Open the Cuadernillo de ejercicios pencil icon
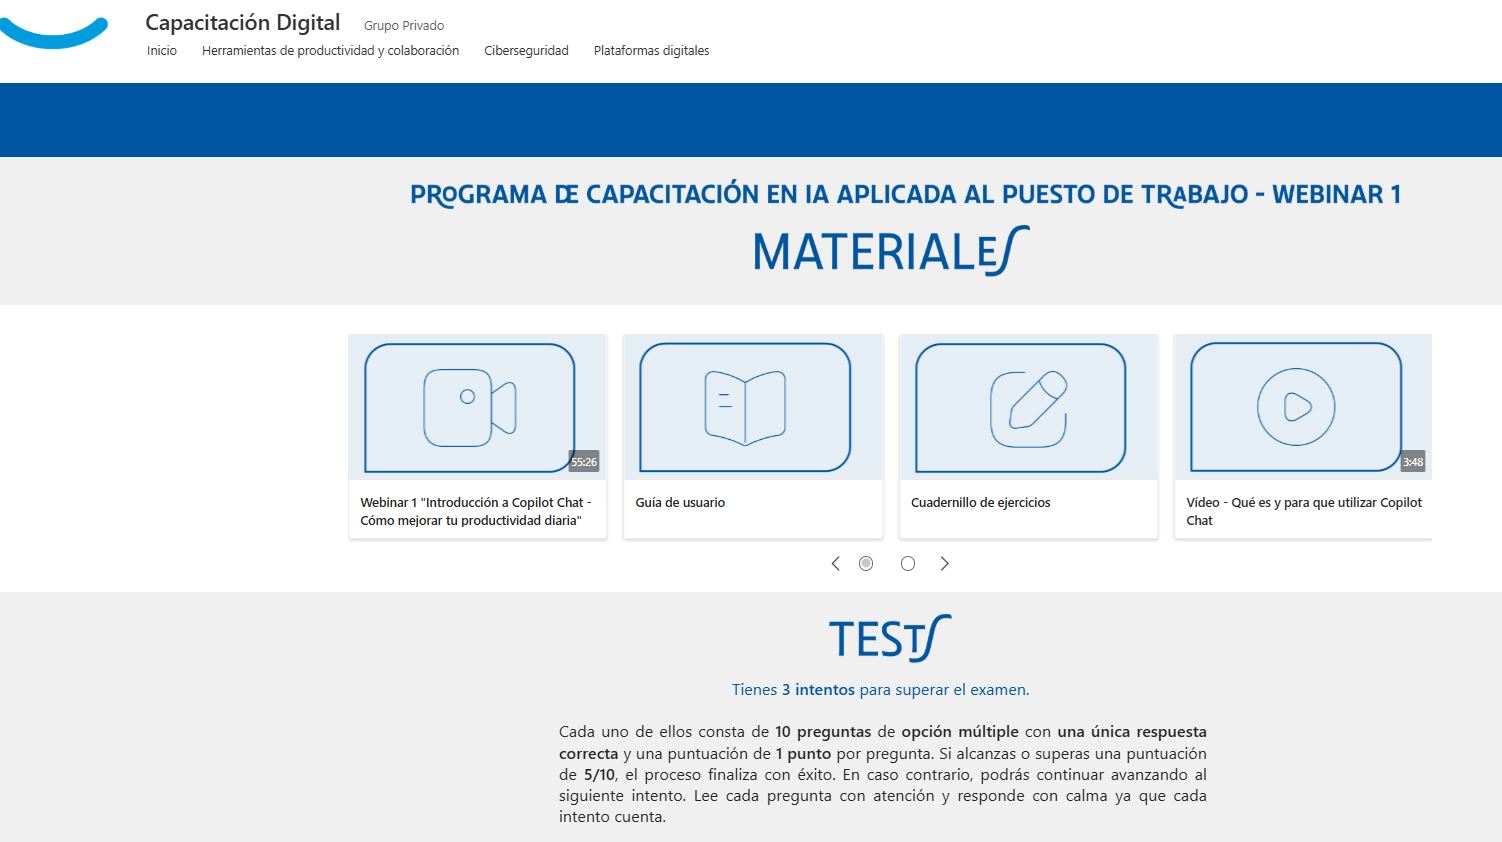1502x842 pixels. (1028, 409)
